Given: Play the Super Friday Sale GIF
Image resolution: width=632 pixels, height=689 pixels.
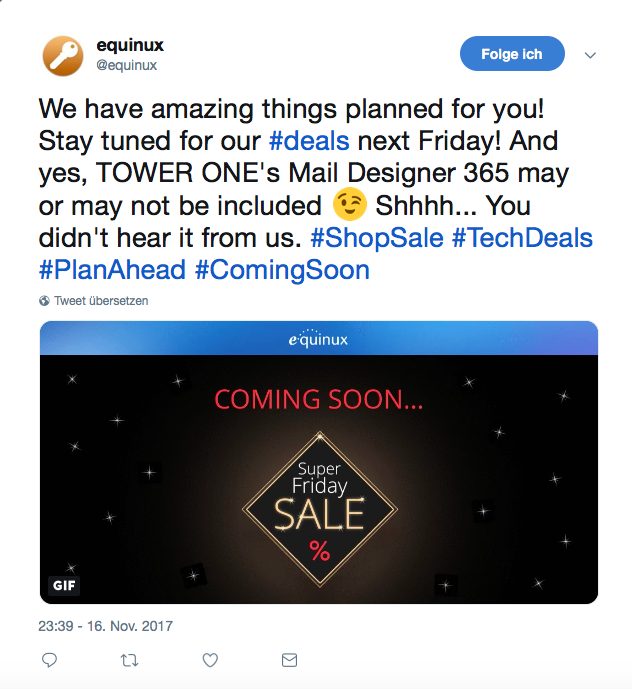Looking at the screenshot, I should click(x=319, y=479).
